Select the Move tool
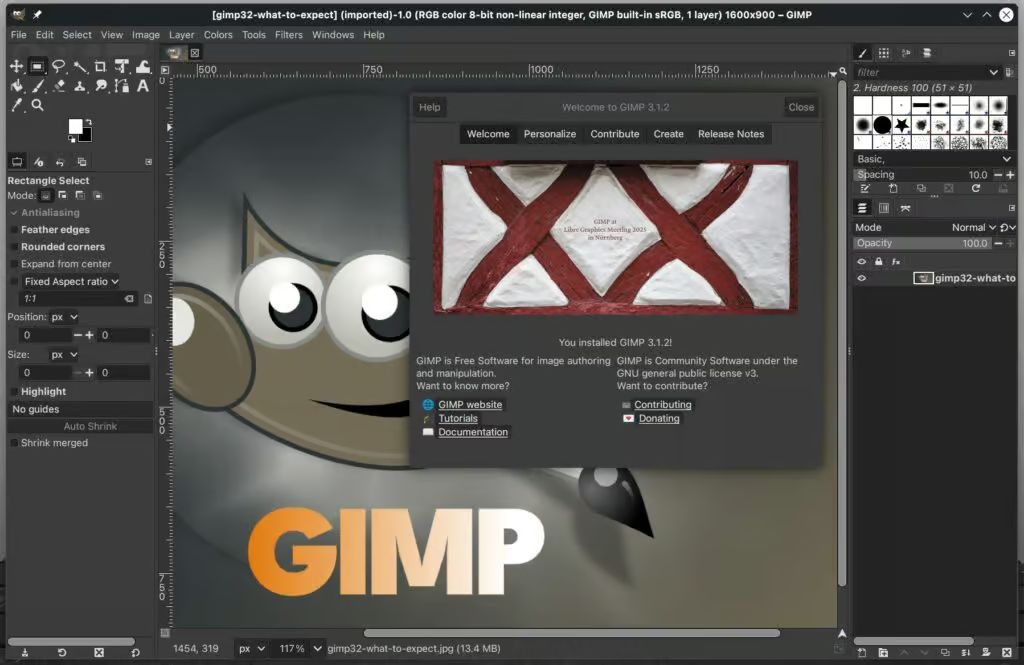The image size is (1024, 665). 16,66
